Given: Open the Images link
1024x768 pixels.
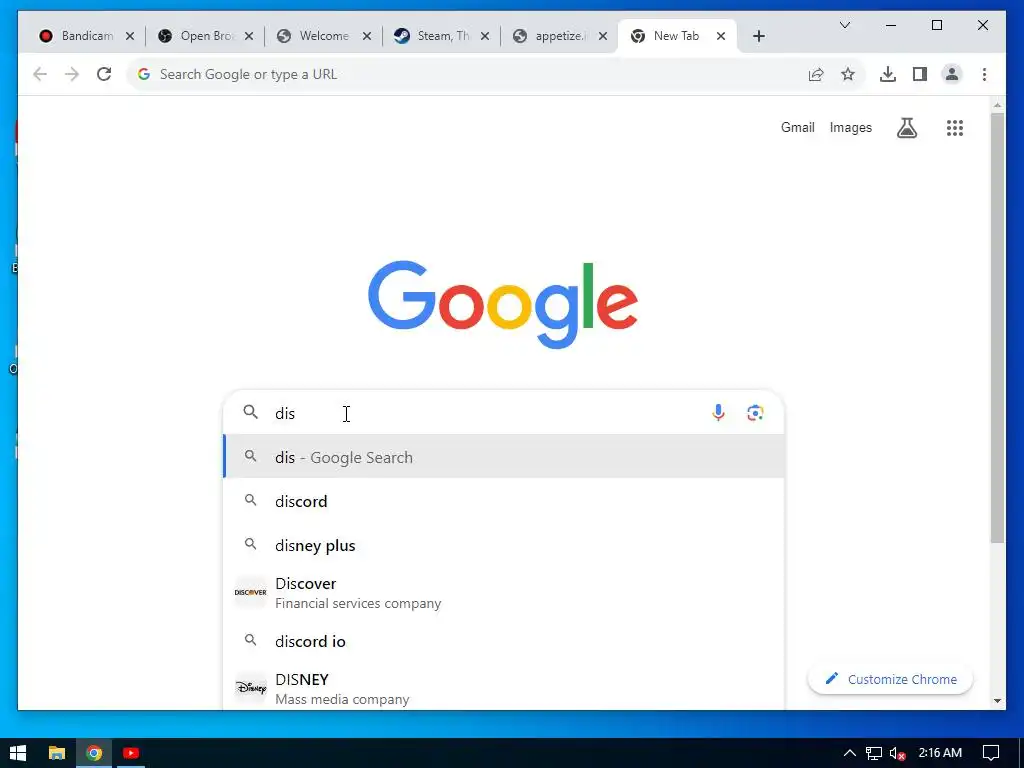Looking at the screenshot, I should 850,128.
